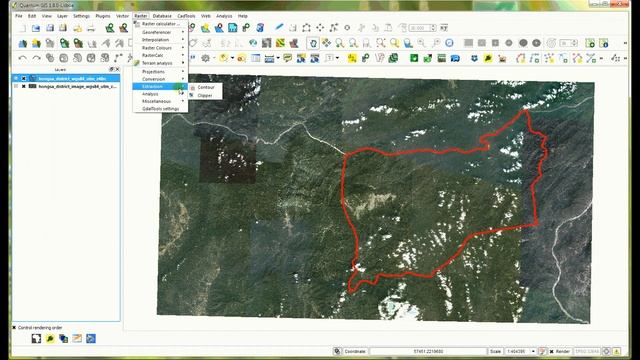Click the Select Features yellow arrow tool
The height and width of the screenshot is (360, 640).
point(223,58)
